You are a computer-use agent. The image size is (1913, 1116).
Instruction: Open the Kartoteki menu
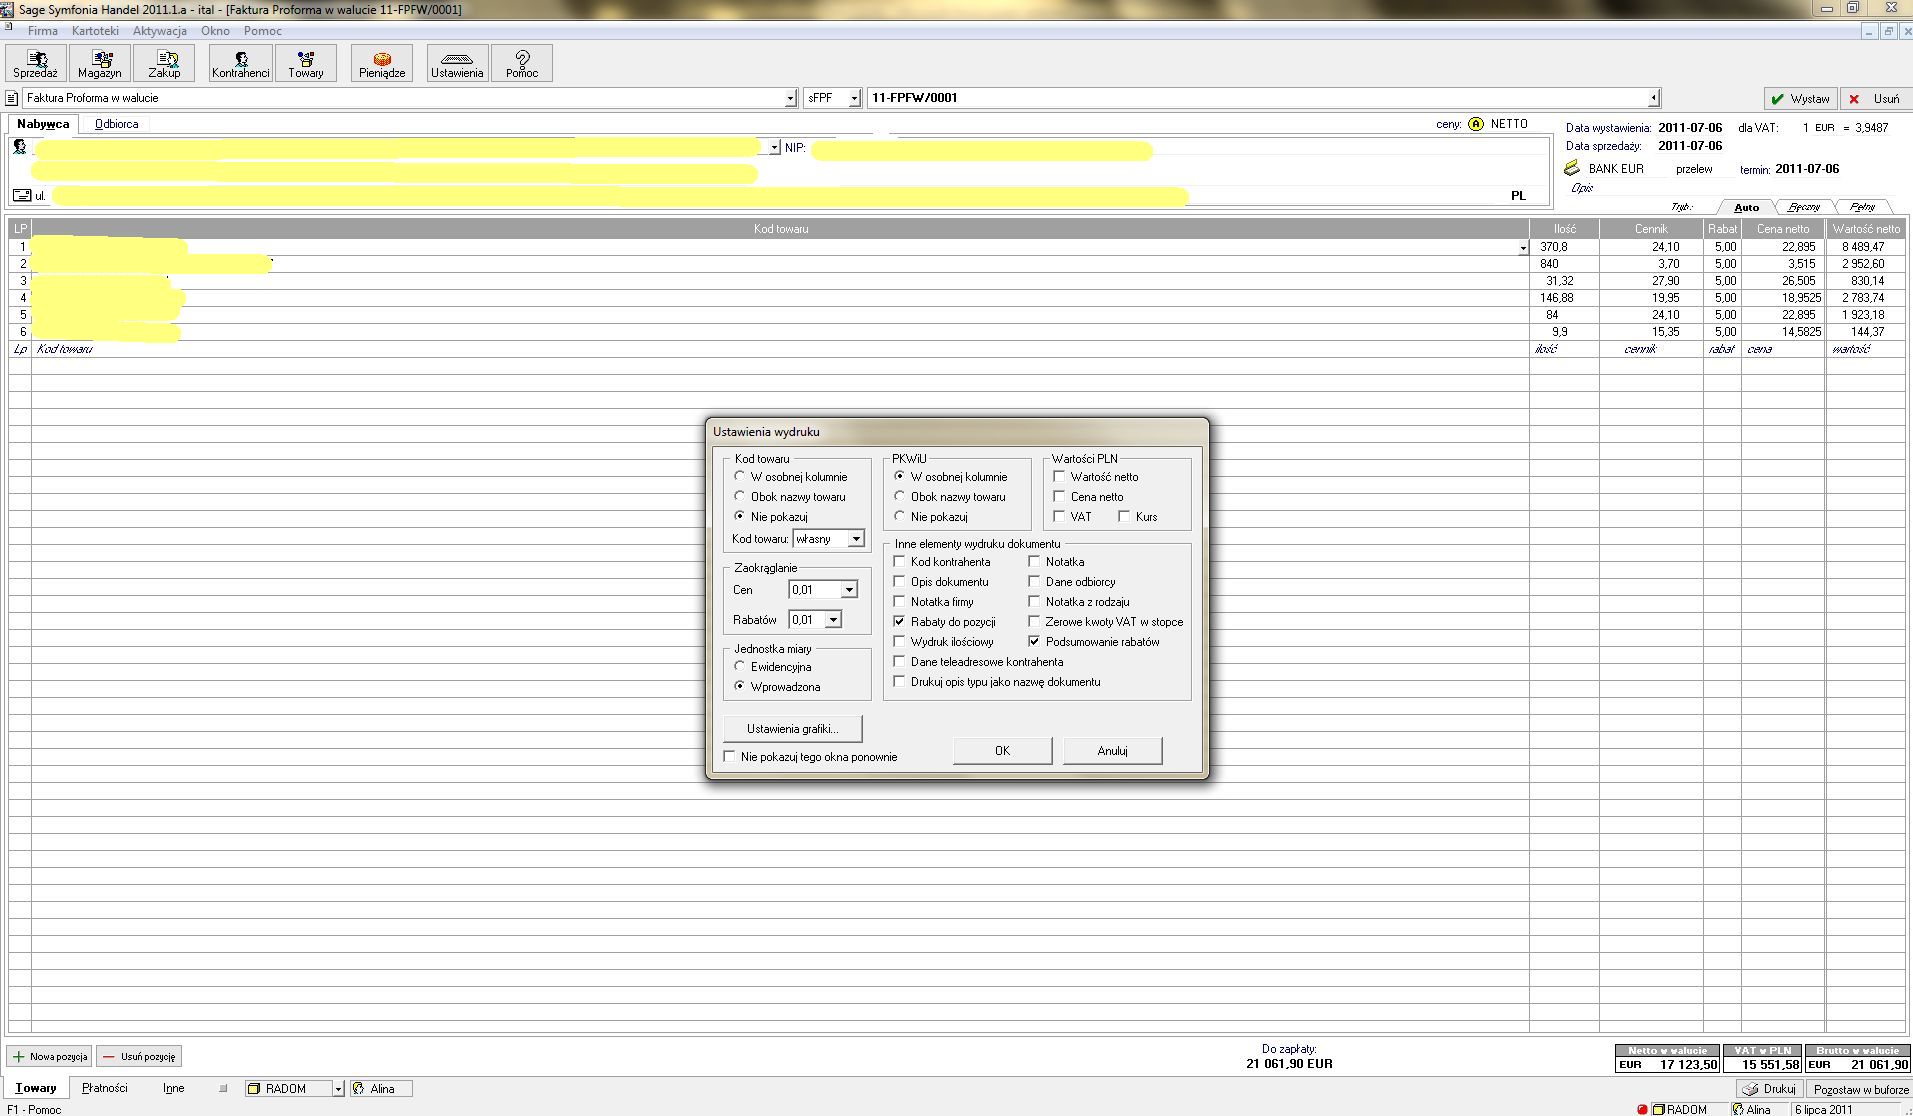pyautogui.click(x=95, y=31)
